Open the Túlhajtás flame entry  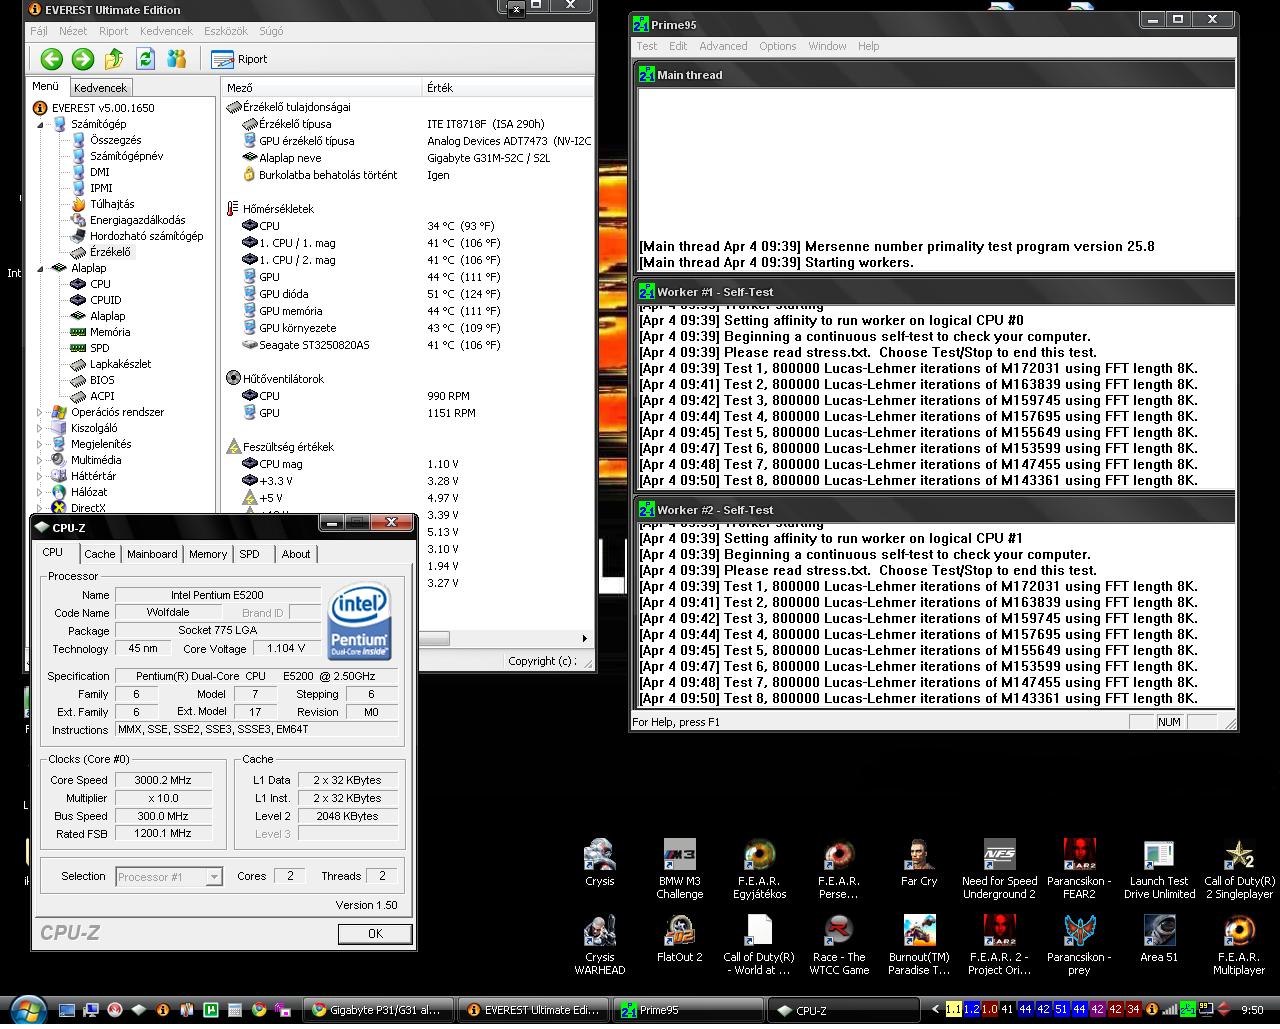(112, 204)
